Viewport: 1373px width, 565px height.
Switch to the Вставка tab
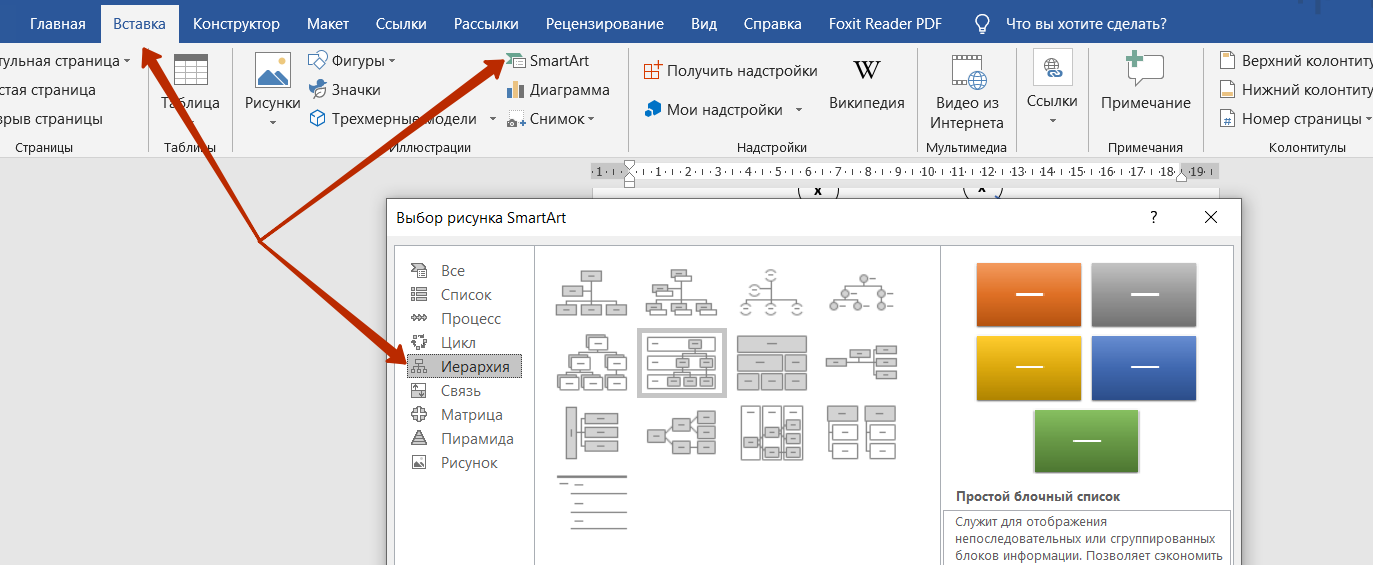tap(140, 24)
